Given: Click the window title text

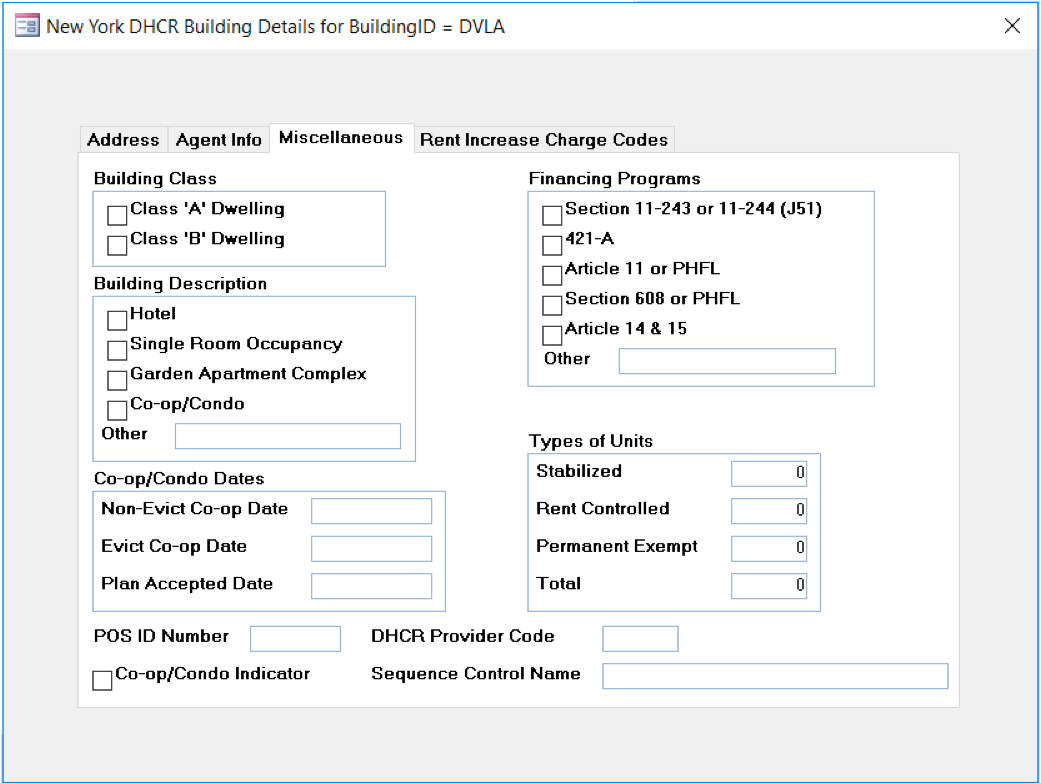Looking at the screenshot, I should [276, 27].
